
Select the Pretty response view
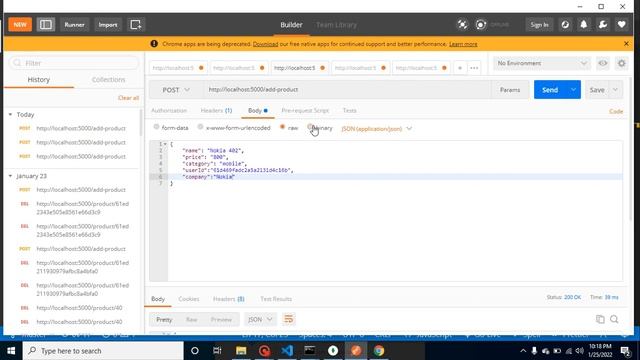(164, 320)
